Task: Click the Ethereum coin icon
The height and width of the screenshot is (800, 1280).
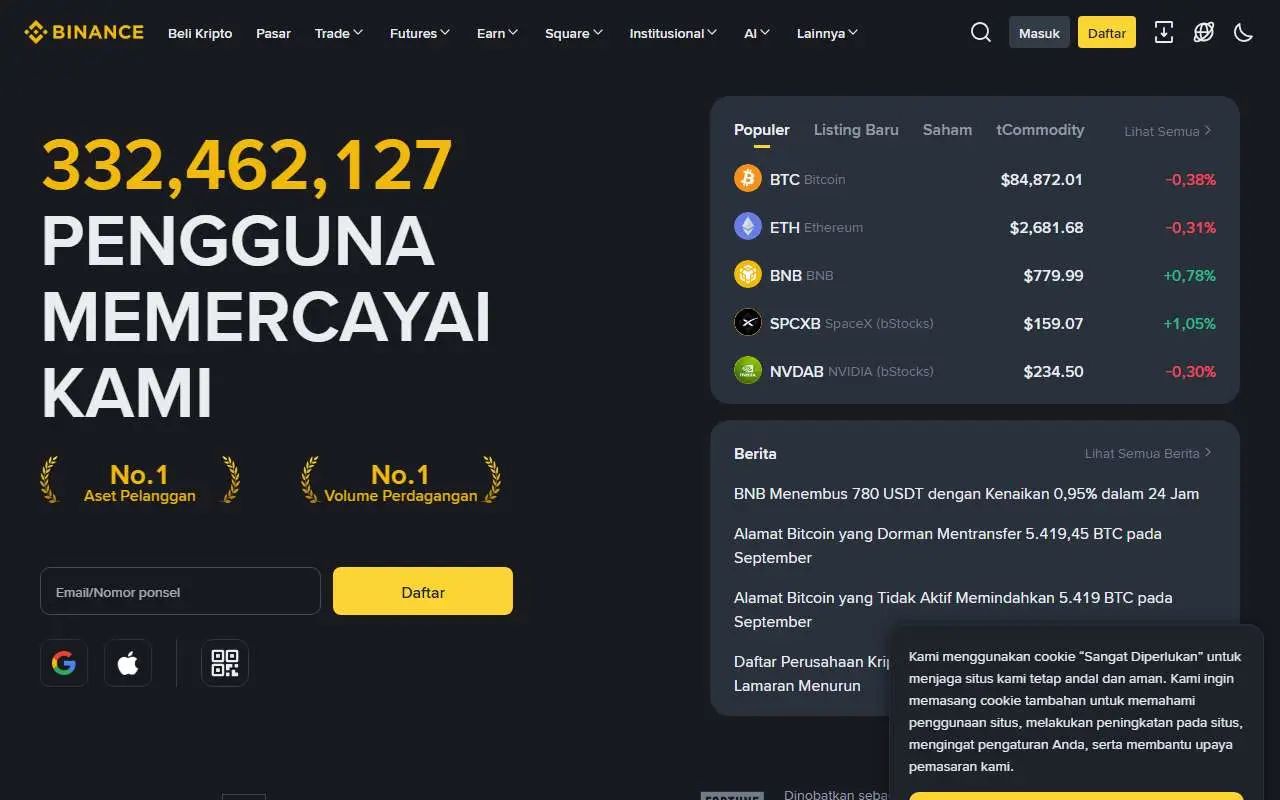Action: pos(748,227)
